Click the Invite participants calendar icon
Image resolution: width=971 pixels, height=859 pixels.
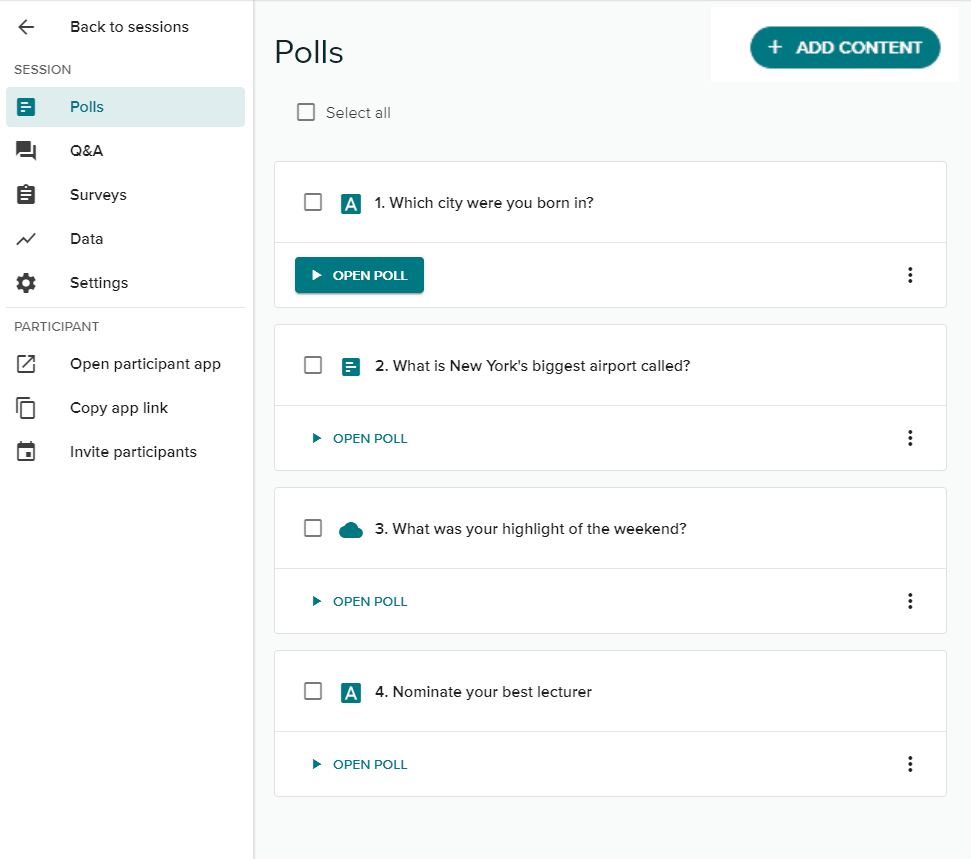click(x=26, y=451)
